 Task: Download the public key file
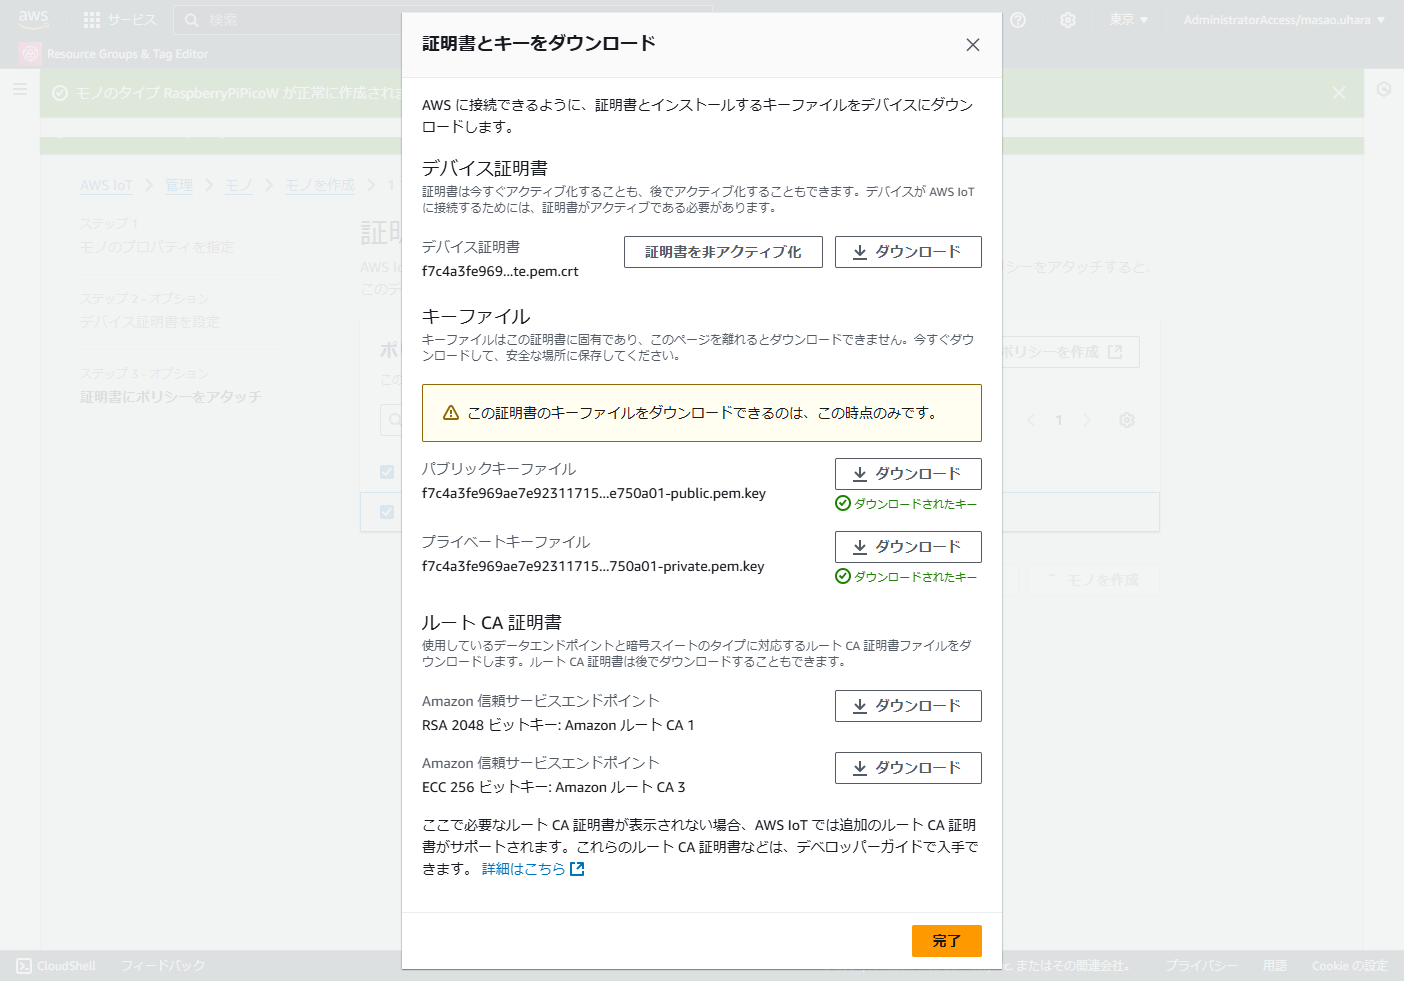click(x=908, y=474)
